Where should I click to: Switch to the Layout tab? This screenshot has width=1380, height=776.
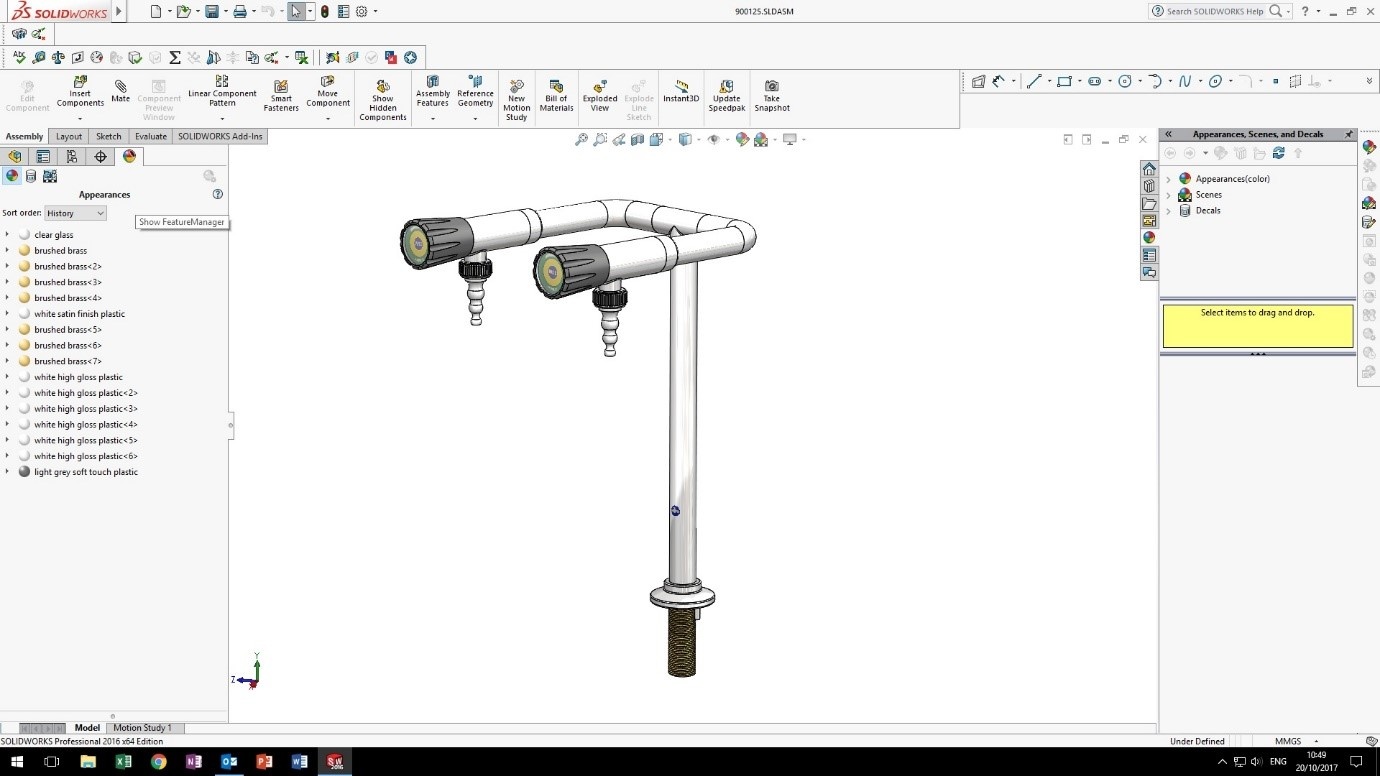click(69, 136)
